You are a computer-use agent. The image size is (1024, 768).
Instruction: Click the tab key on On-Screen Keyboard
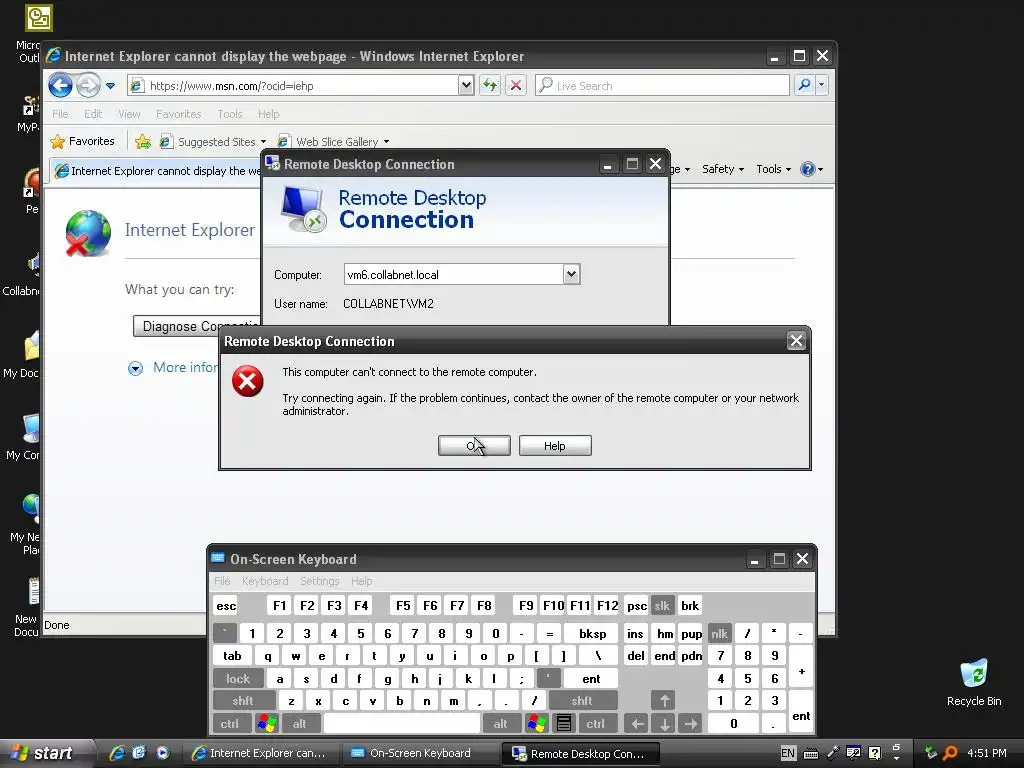point(232,656)
